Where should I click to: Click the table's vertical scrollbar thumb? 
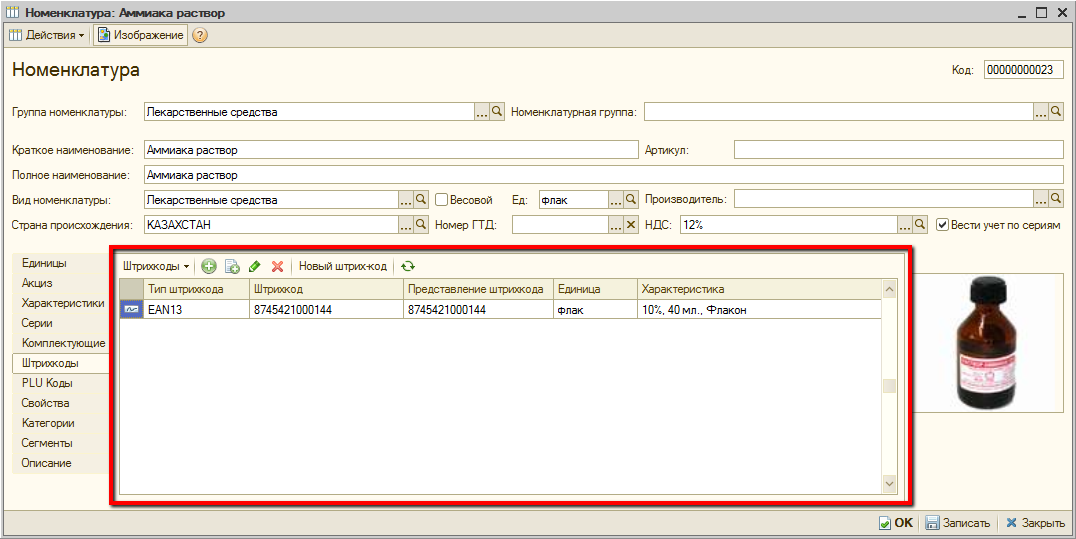(889, 387)
